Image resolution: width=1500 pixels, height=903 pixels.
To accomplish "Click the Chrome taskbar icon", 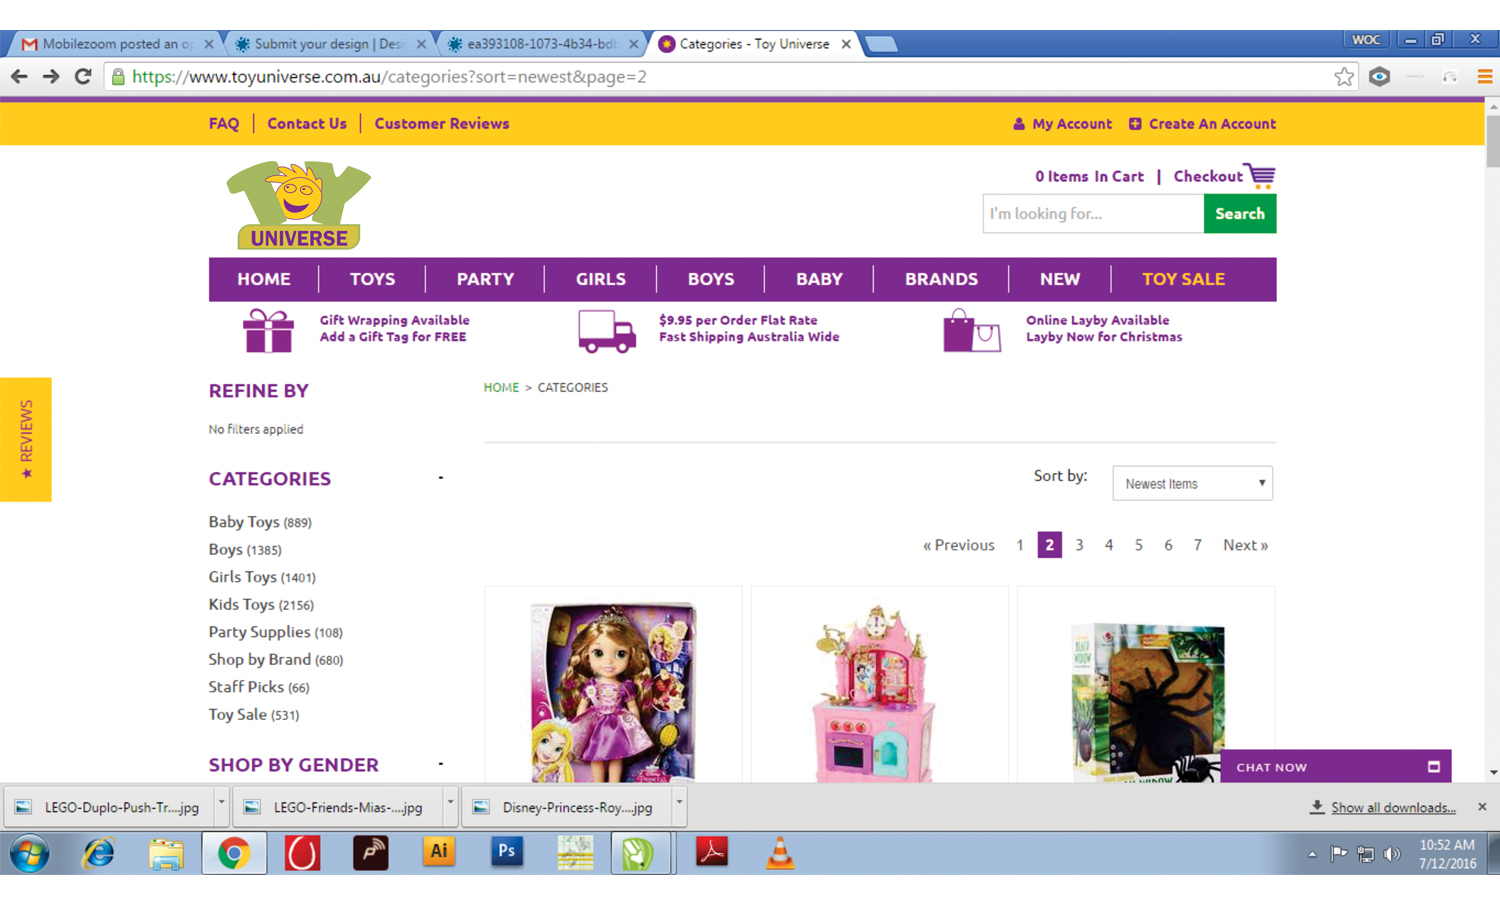I will tap(234, 854).
